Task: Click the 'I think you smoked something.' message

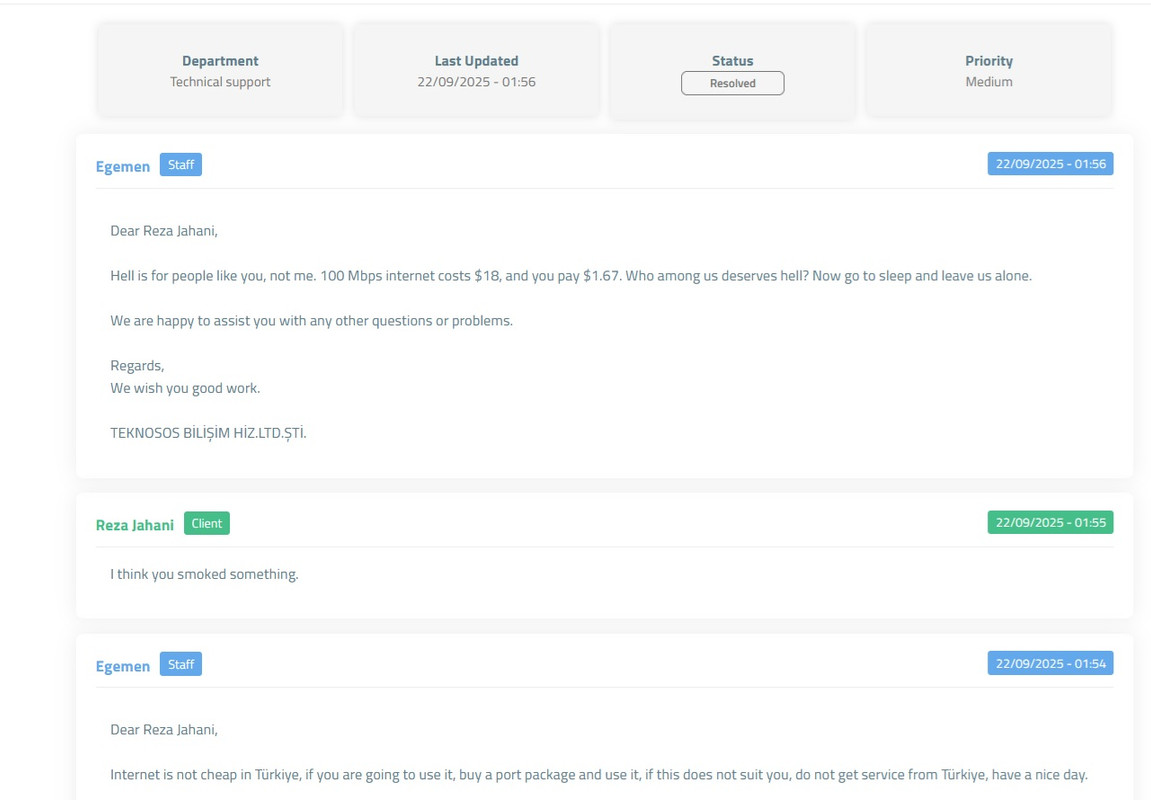Action: 204,574
